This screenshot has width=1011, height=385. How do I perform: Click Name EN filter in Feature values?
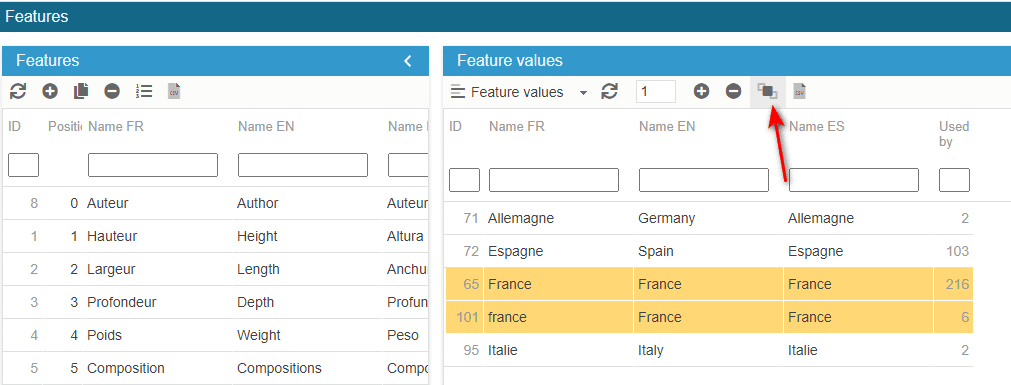pos(703,180)
